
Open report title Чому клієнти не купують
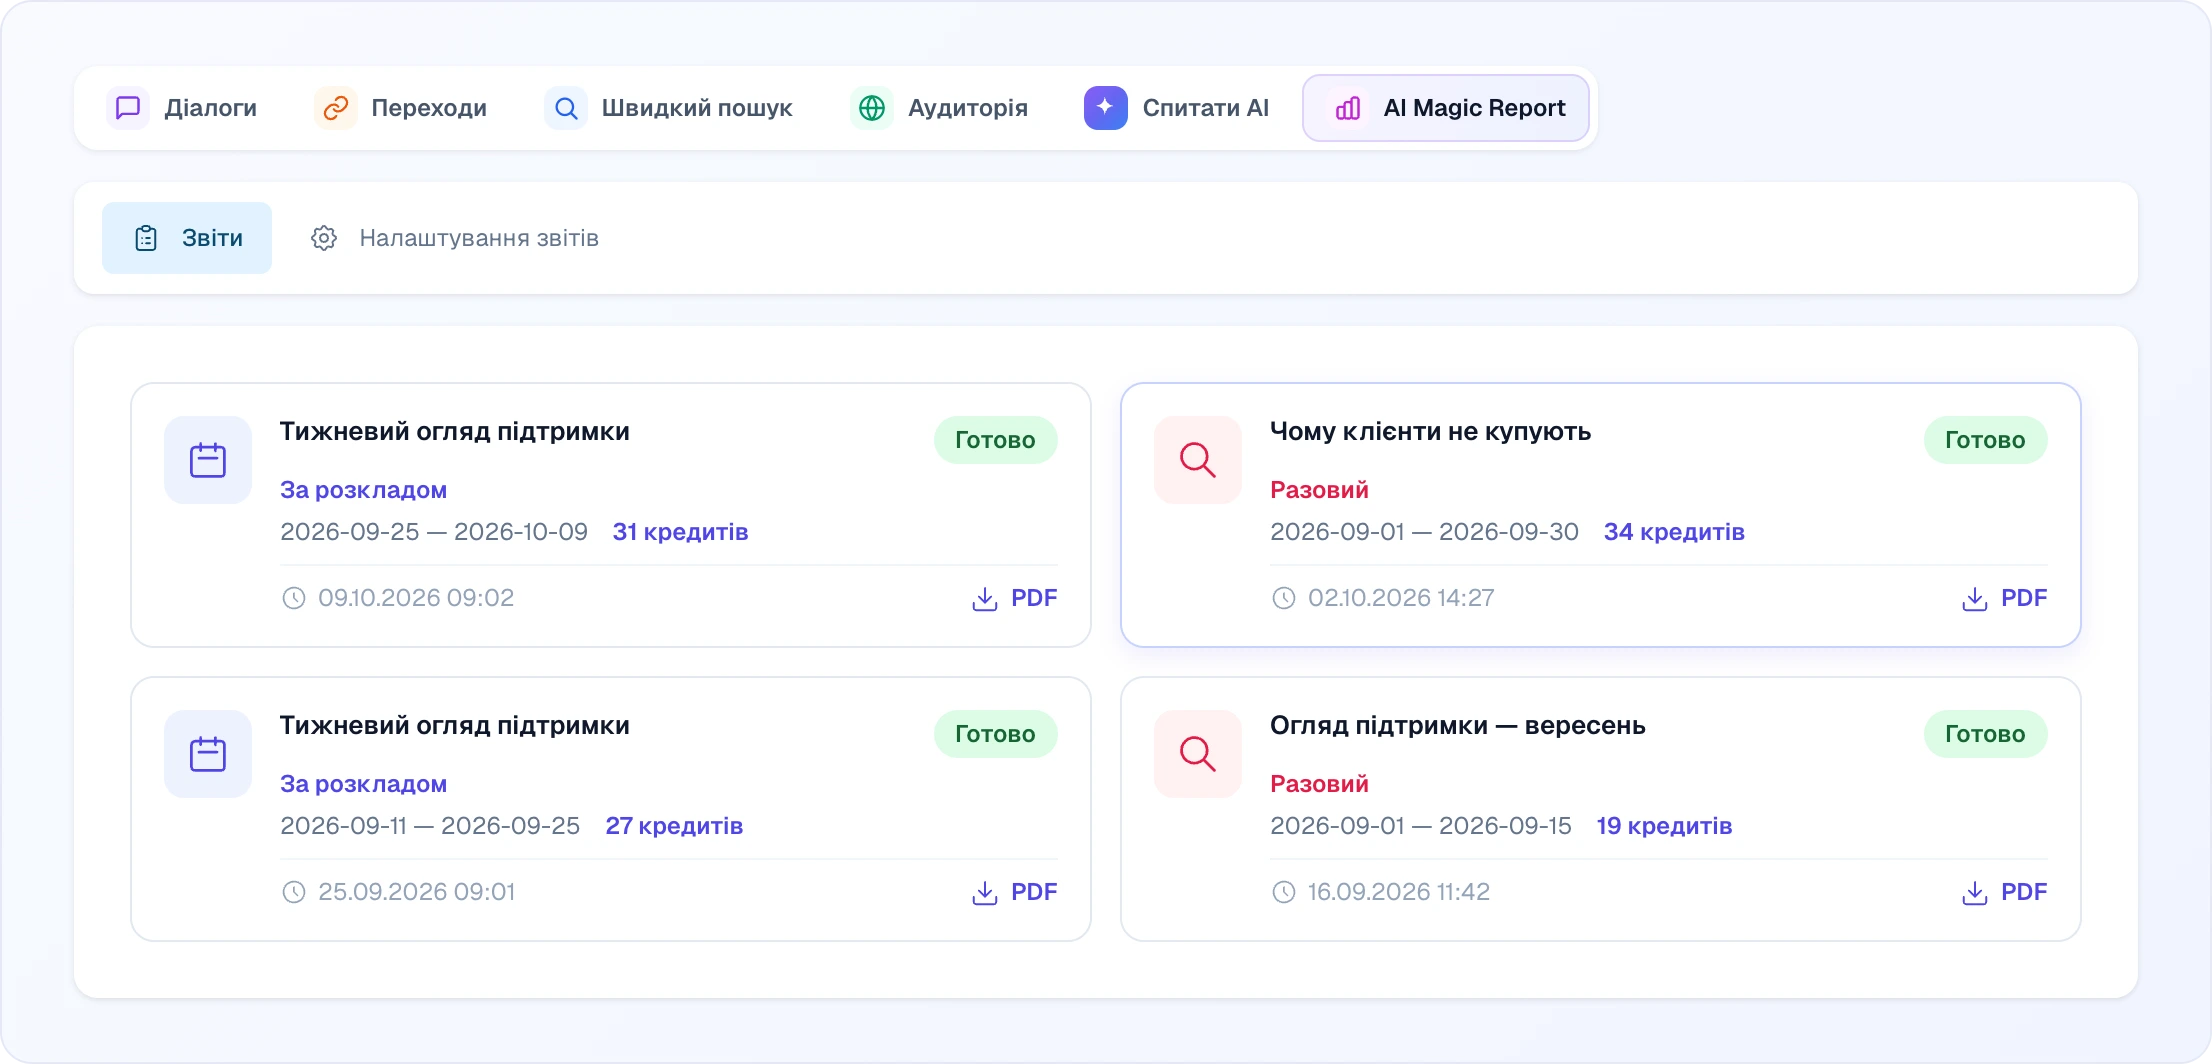[x=1430, y=432]
